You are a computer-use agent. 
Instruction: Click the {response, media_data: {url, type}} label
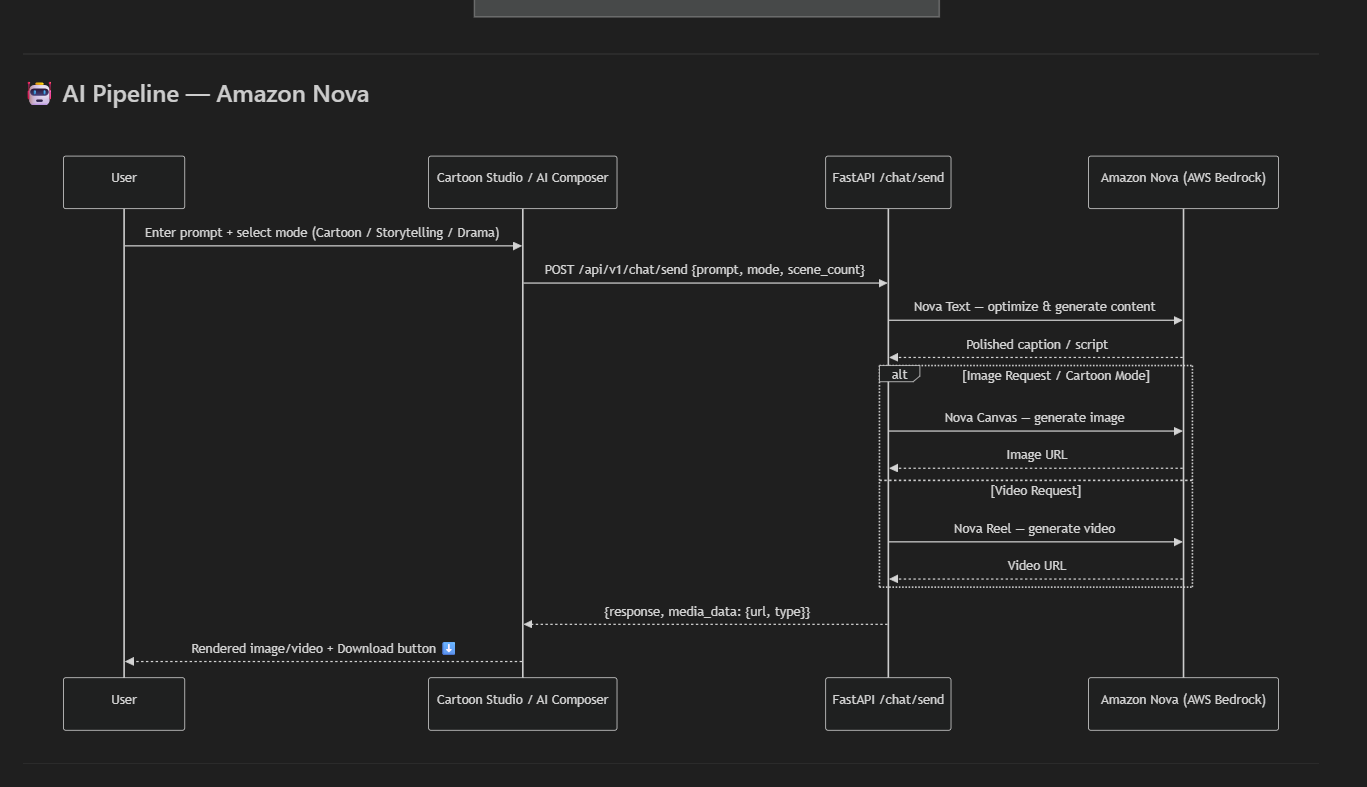point(707,611)
